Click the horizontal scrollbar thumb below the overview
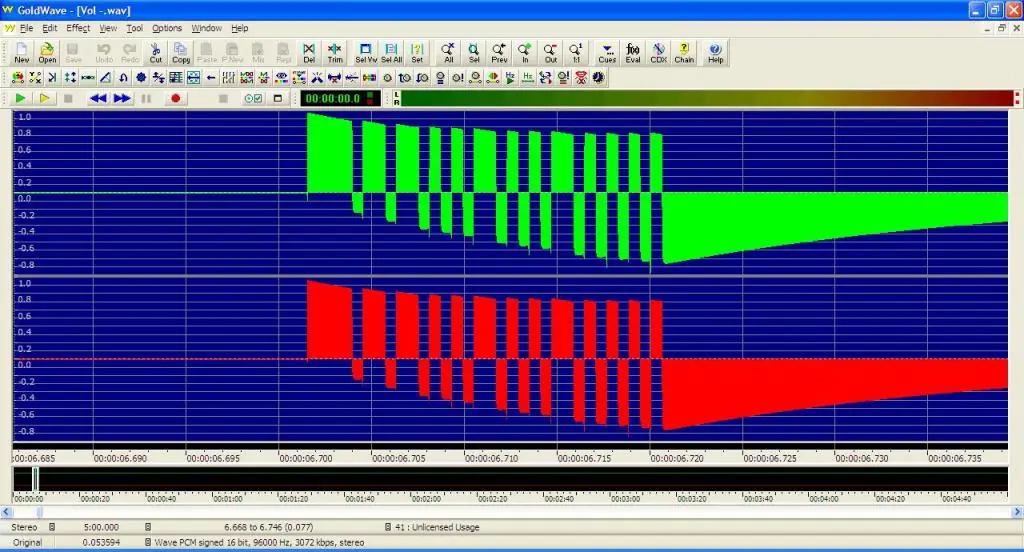The height and width of the screenshot is (552, 1024). tap(39, 513)
